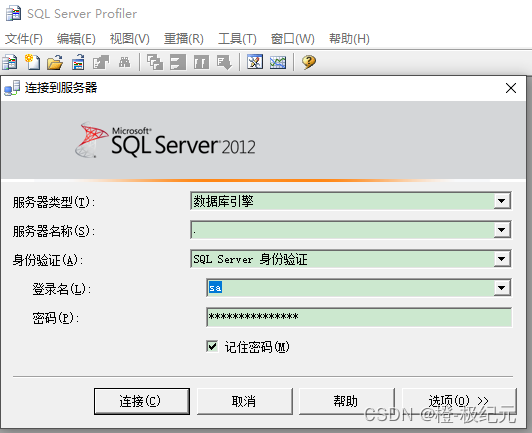Click the New Template icon with sun badge
The width and height of the screenshot is (532, 433).
coord(32,62)
